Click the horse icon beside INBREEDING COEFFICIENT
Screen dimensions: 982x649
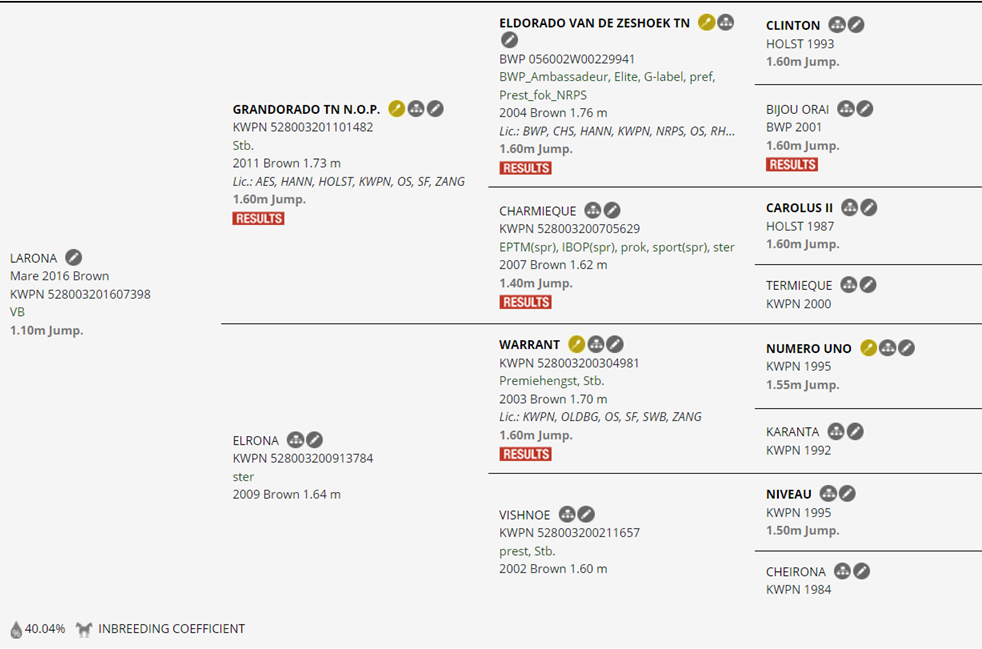(x=84, y=629)
